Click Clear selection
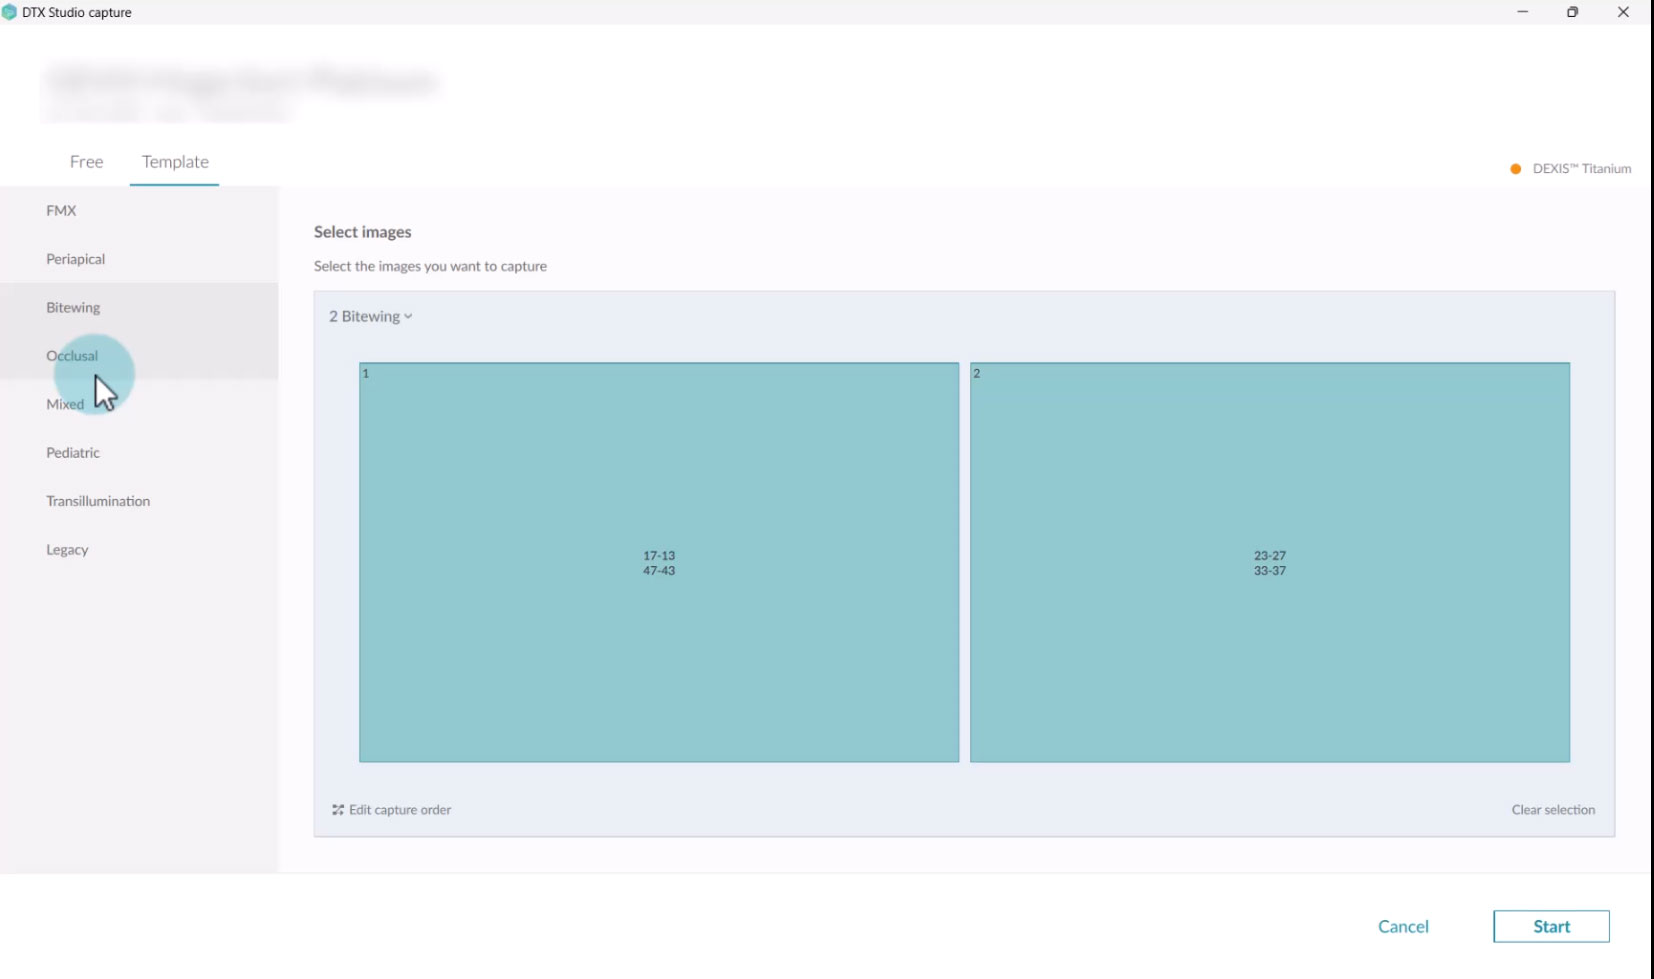 [x=1553, y=810]
